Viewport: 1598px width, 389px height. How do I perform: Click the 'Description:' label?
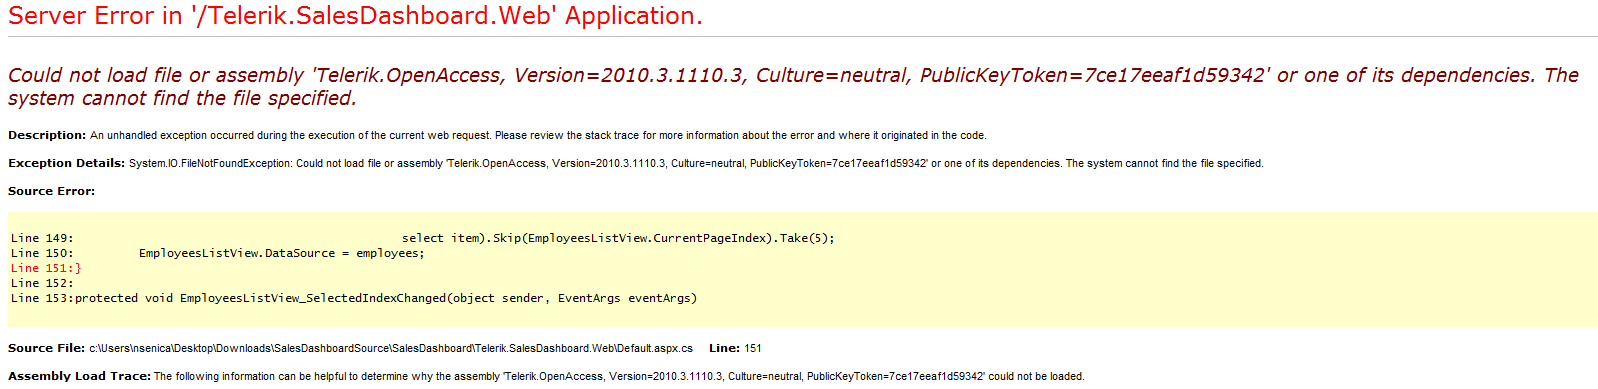47,135
